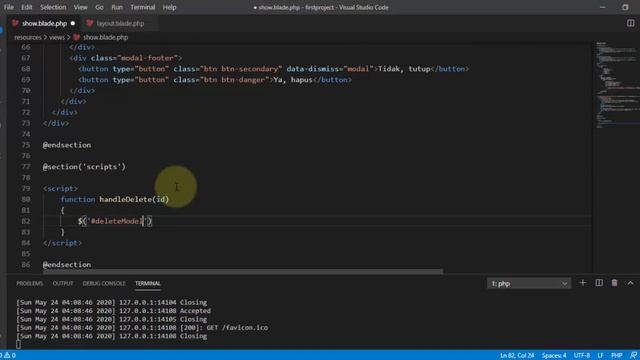Image resolution: width=640 pixels, height=360 pixels.
Task: Change encoding via UTF-8 status item
Action: click(x=582, y=356)
